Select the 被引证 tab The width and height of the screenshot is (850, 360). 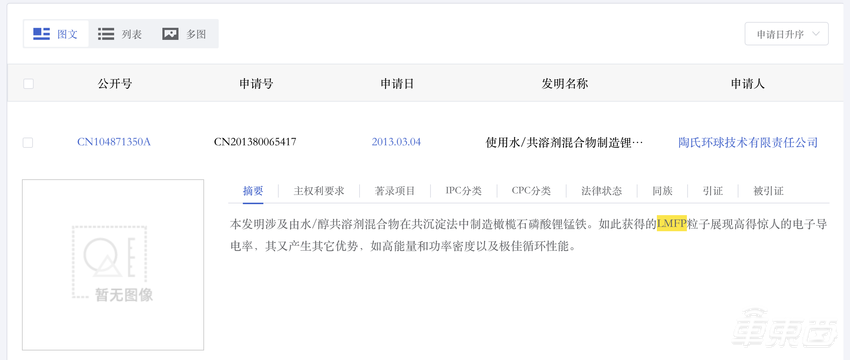pos(768,191)
